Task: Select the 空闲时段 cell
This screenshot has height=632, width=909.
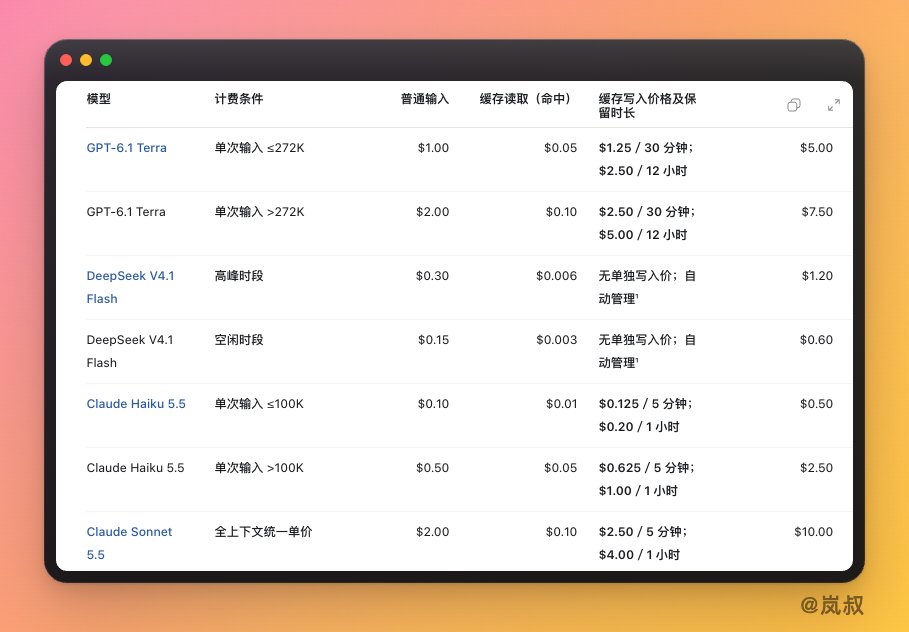Action: coord(239,340)
